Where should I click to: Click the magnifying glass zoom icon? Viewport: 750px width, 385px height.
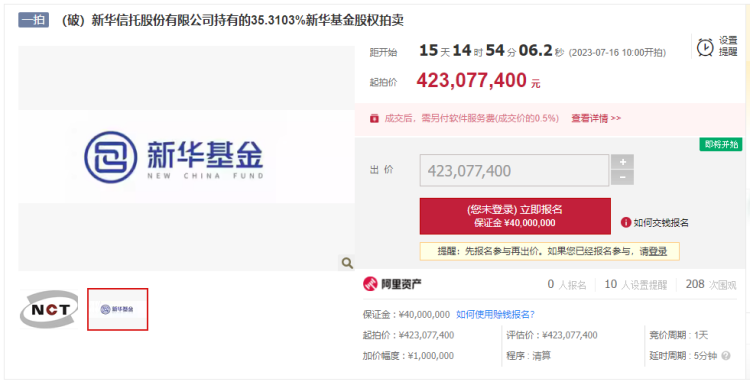[x=347, y=263]
